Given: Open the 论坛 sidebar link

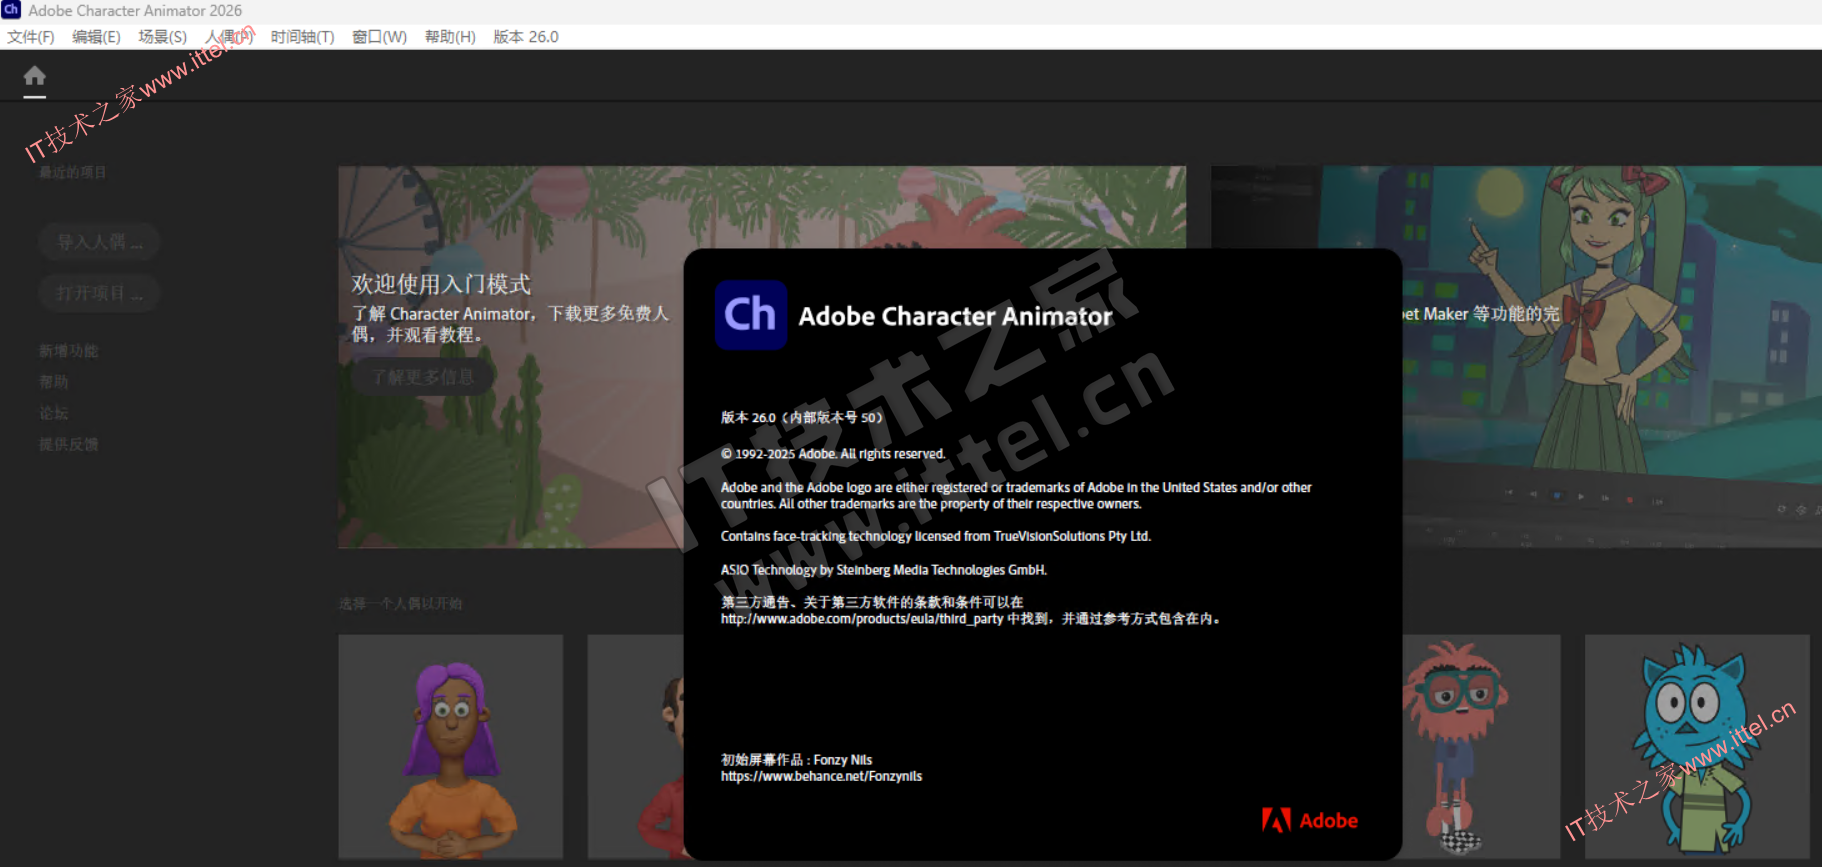Looking at the screenshot, I should (54, 413).
